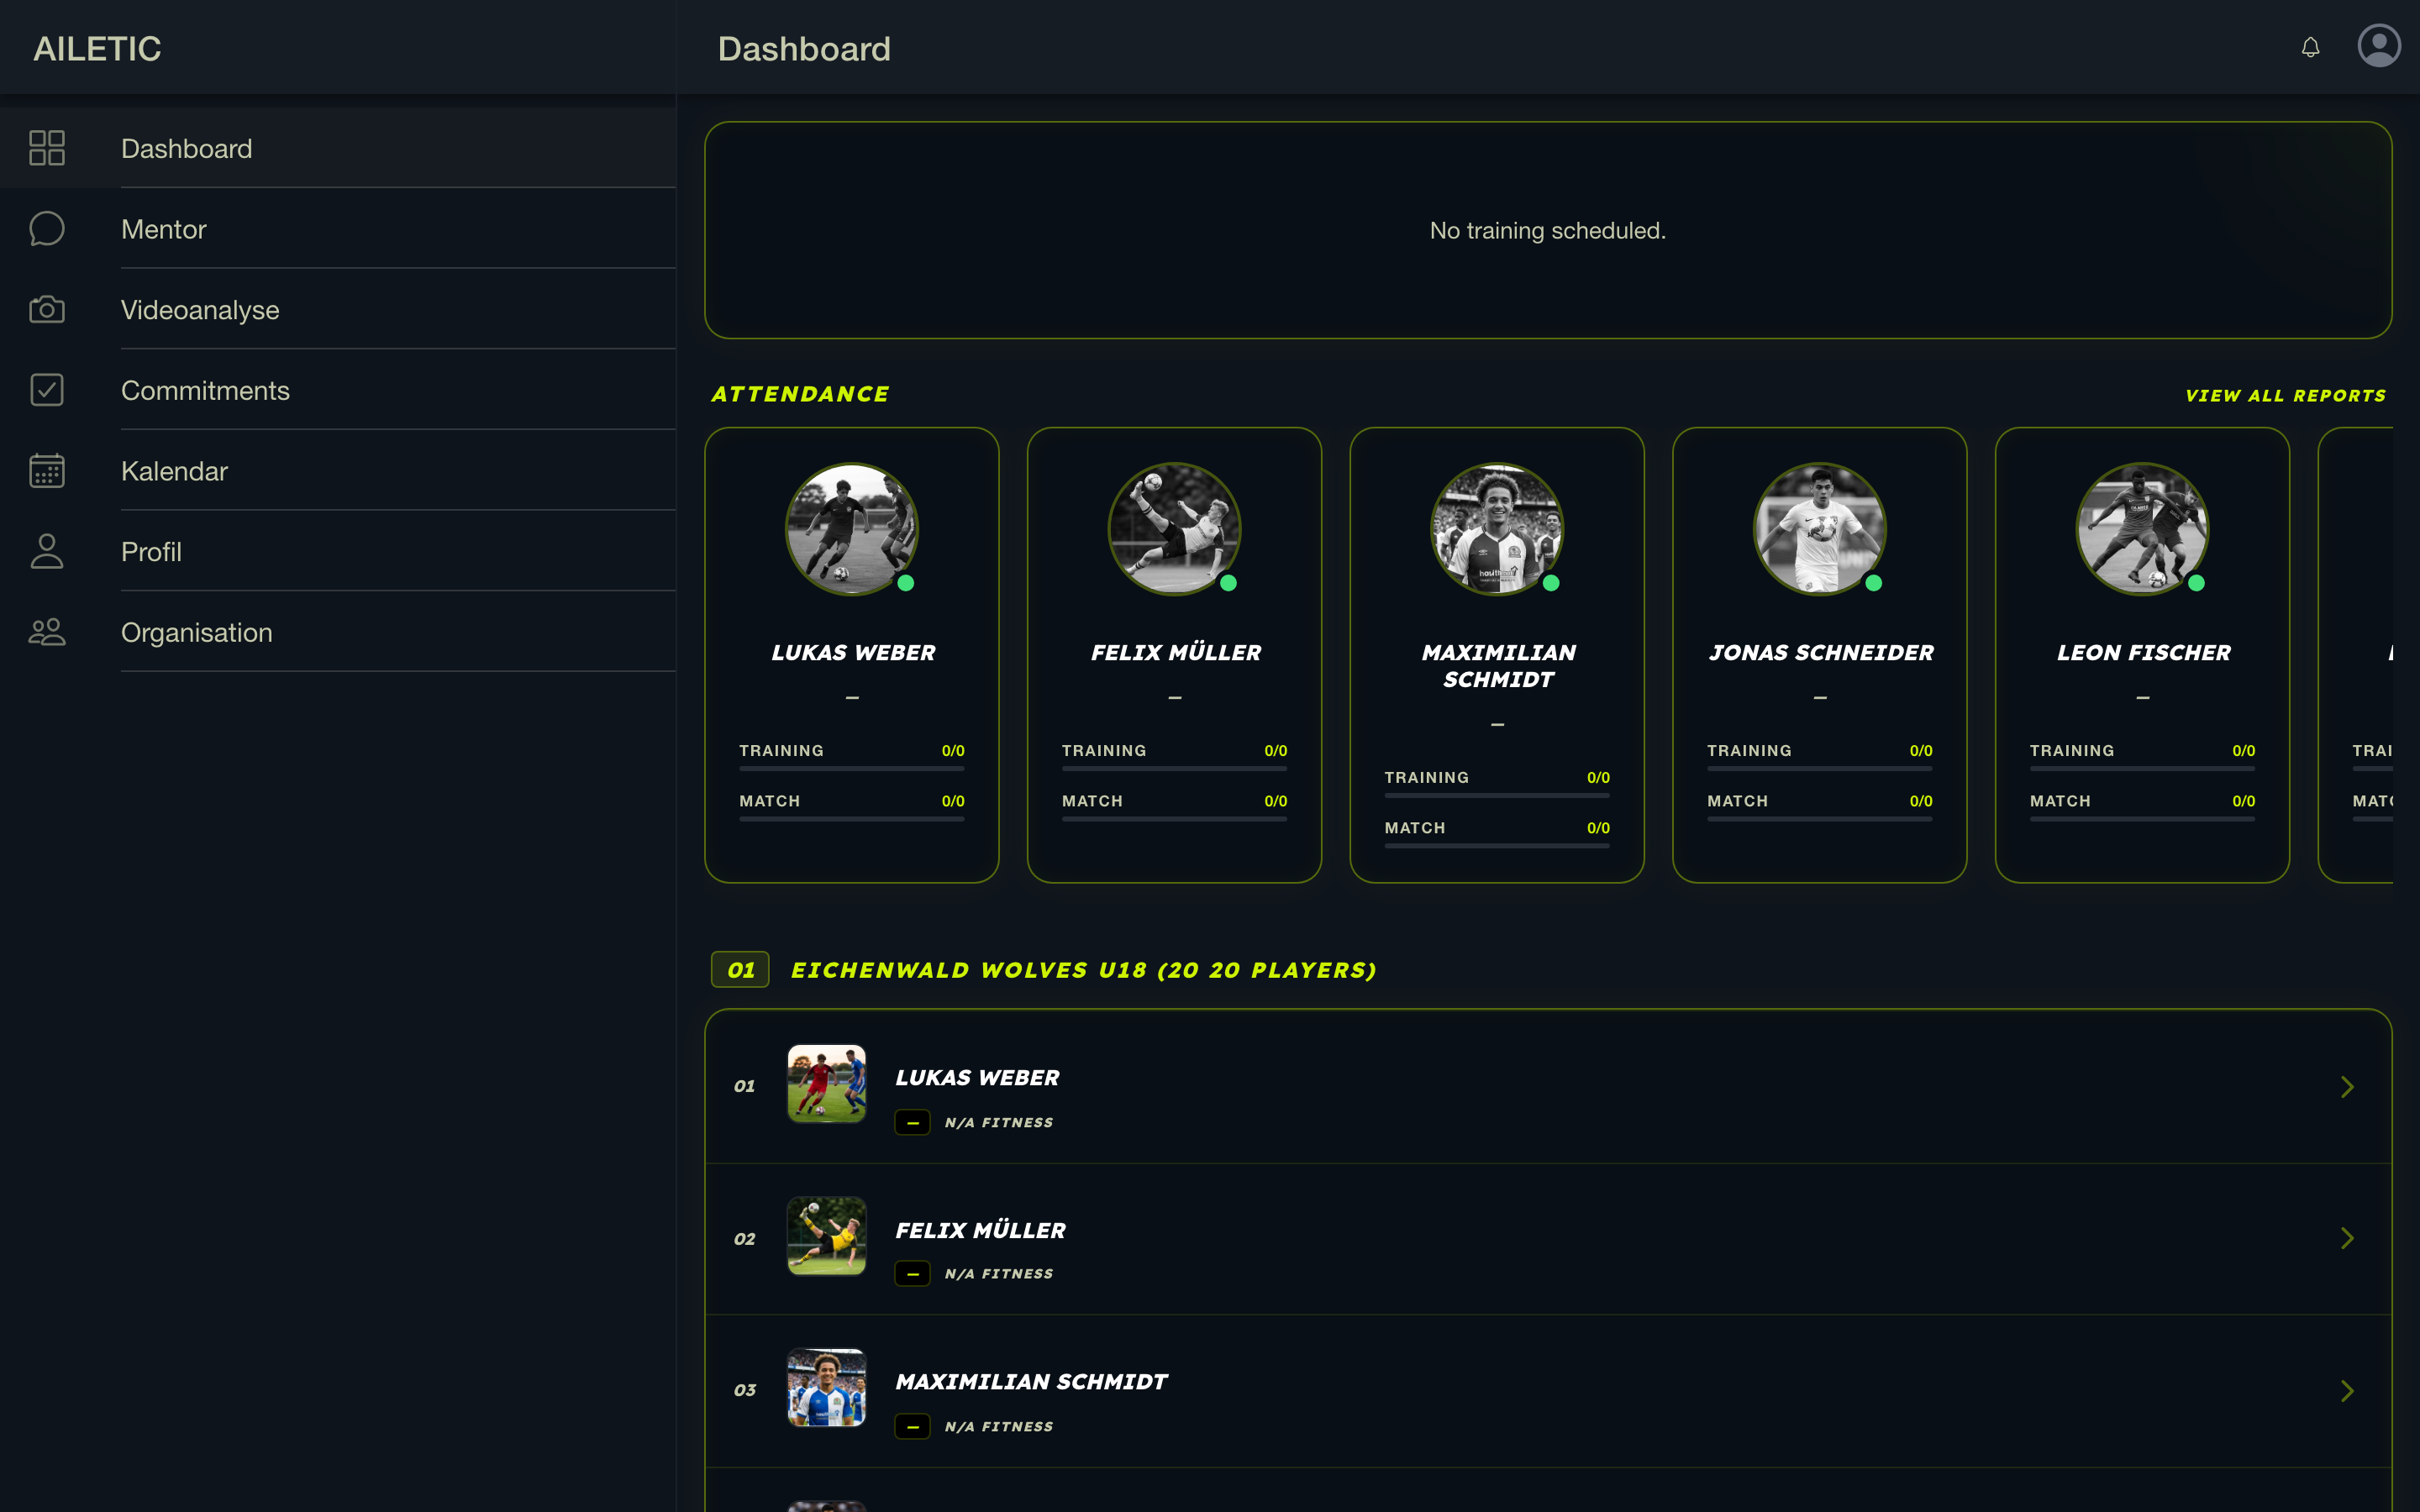Image resolution: width=2420 pixels, height=1512 pixels.
Task: Click Leon Fischer's circular attendance photo
Action: pos(2142,529)
